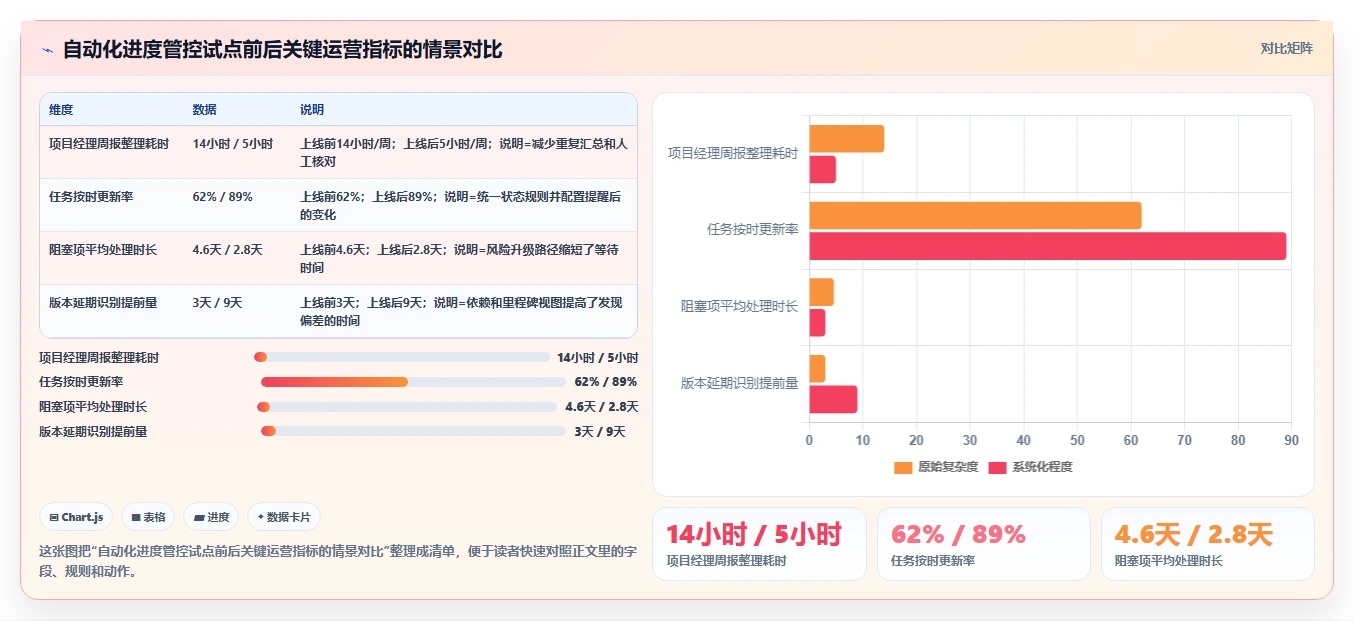Click the red bar for 项目经理周报整理耗时
This screenshot has height=621, width=1354.
click(x=823, y=169)
